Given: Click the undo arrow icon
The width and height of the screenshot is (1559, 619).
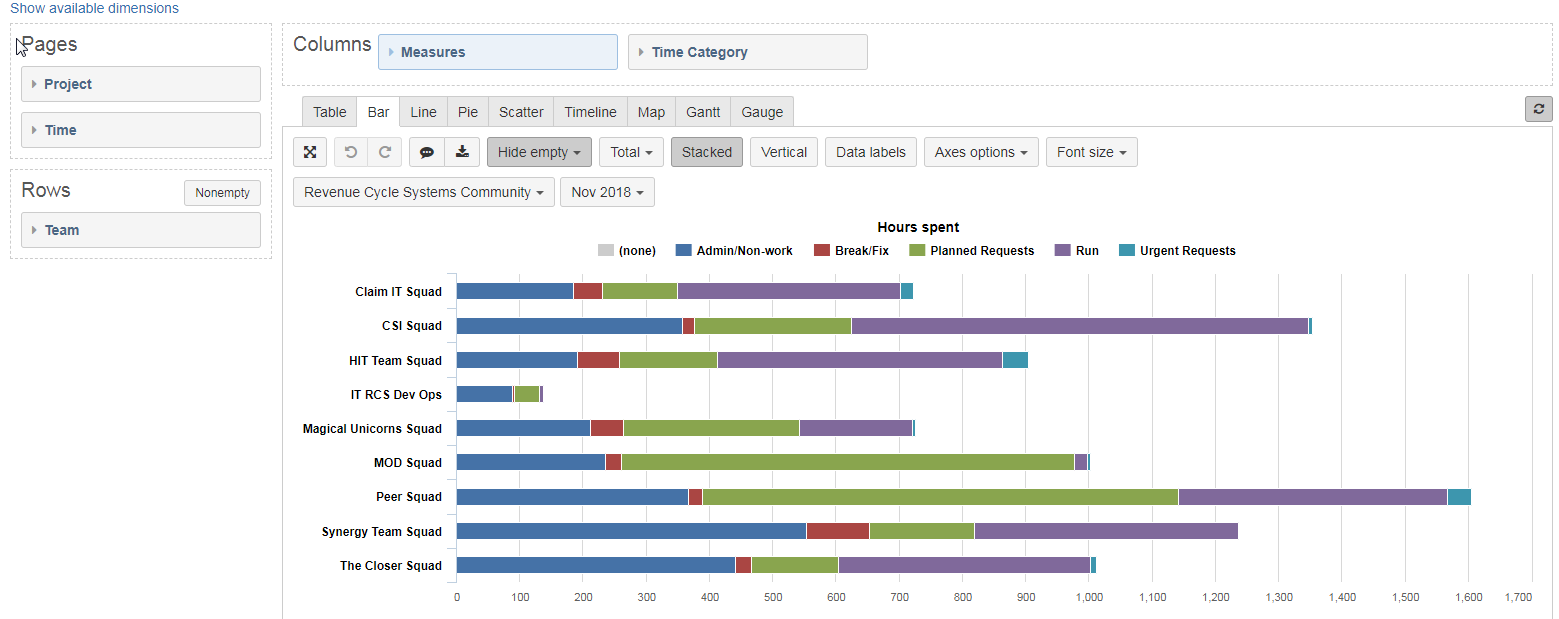Looking at the screenshot, I should click(x=351, y=152).
